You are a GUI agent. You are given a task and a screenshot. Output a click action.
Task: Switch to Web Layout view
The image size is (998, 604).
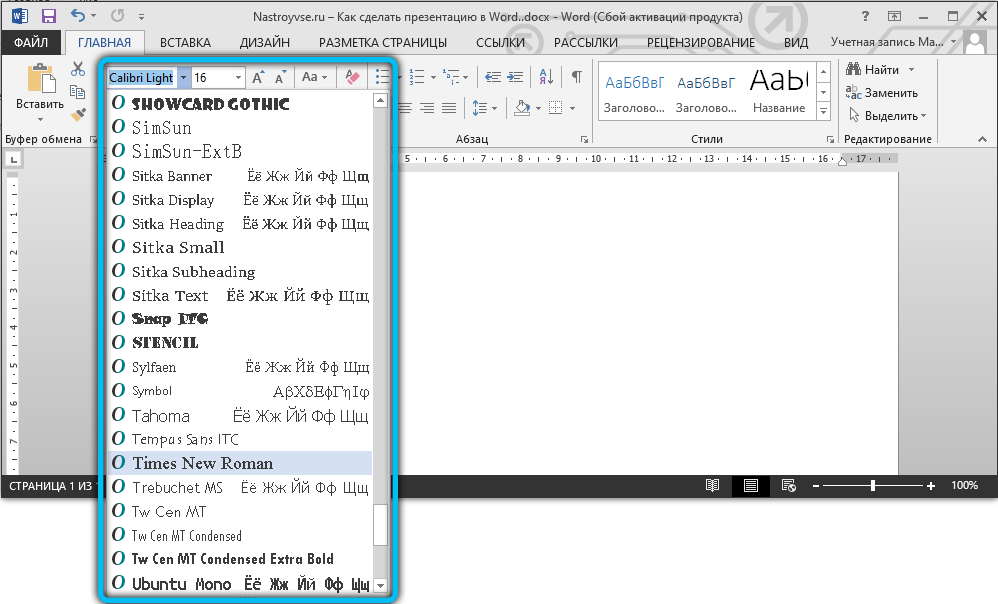coord(788,485)
